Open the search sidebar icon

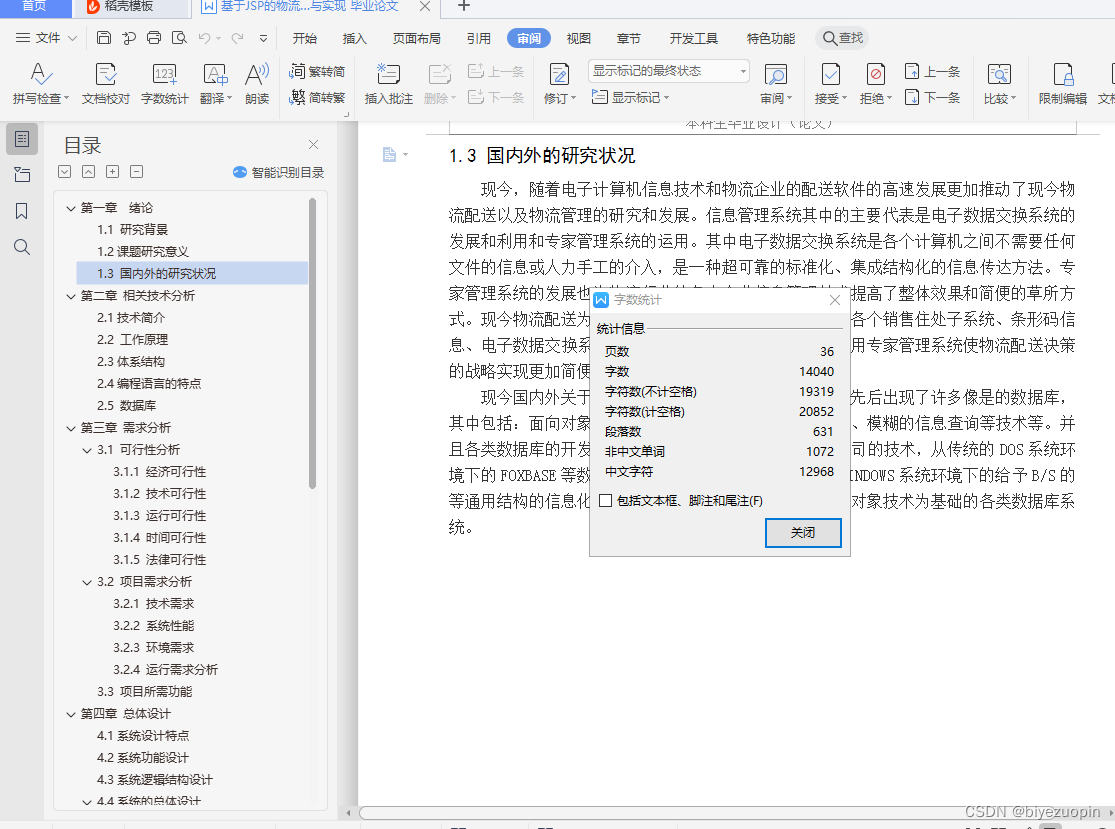point(22,247)
